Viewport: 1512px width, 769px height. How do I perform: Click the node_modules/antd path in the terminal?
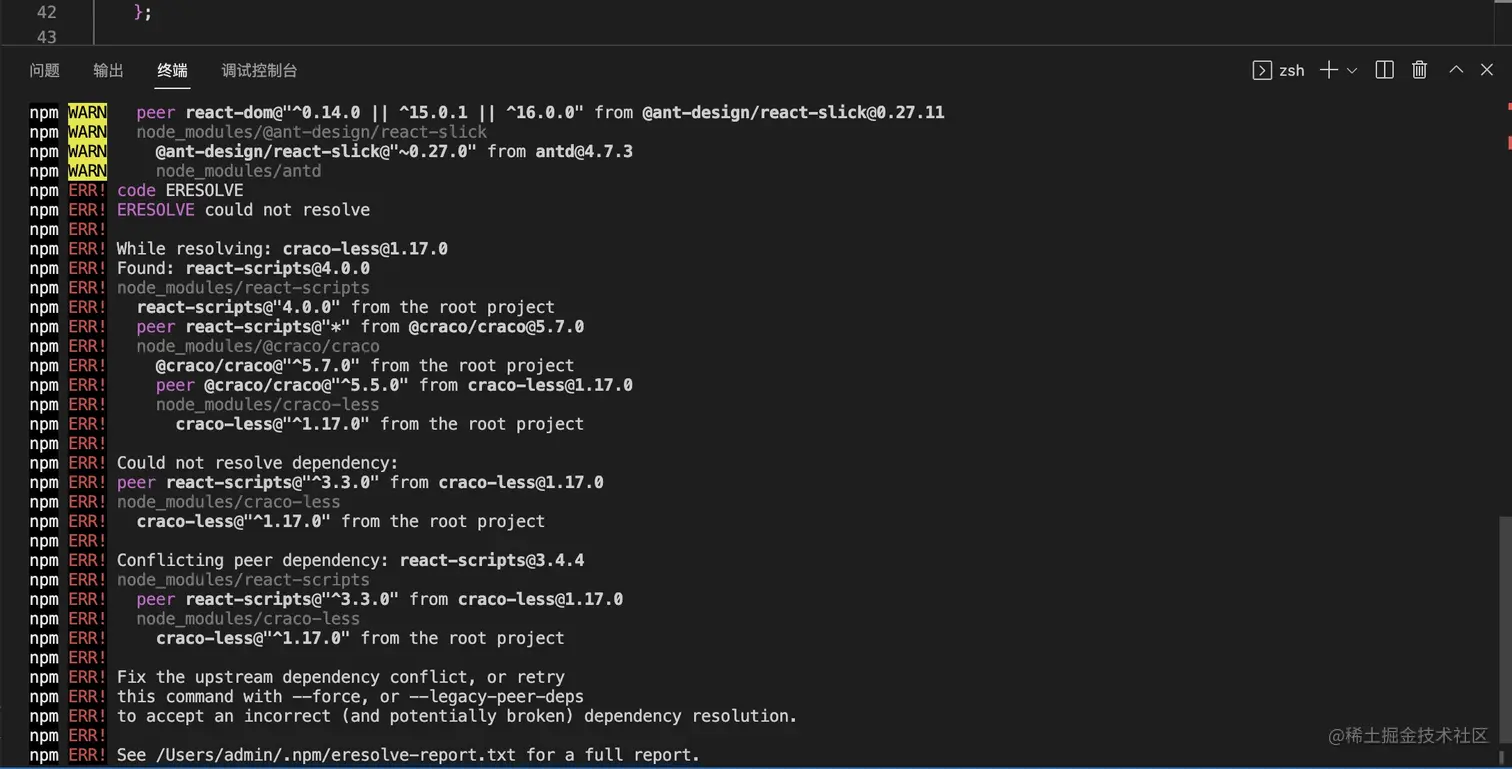pyautogui.click(x=238, y=171)
